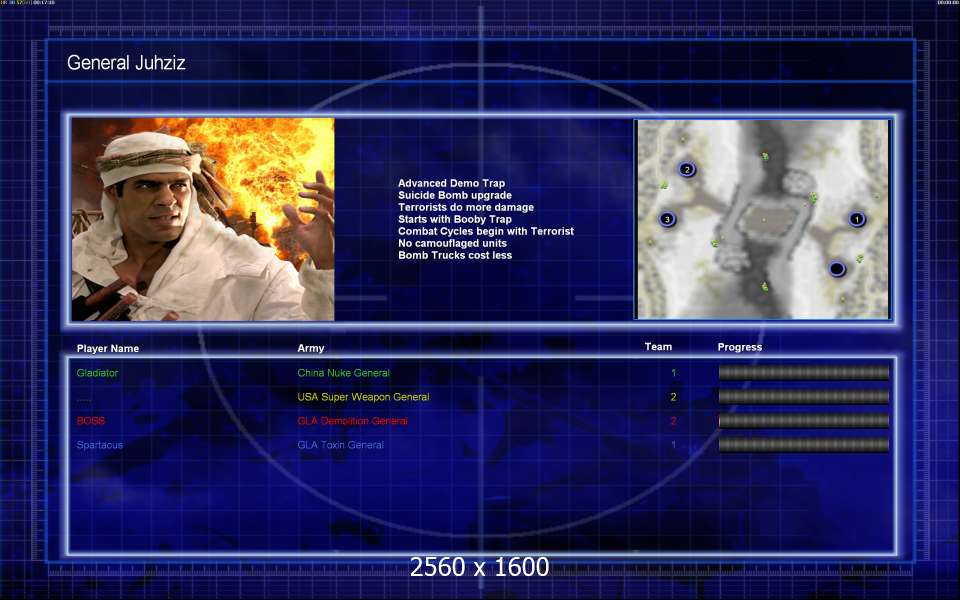Screen dimensions: 960x600
Task: Click team number in Gladiator row
Action: (x=673, y=373)
